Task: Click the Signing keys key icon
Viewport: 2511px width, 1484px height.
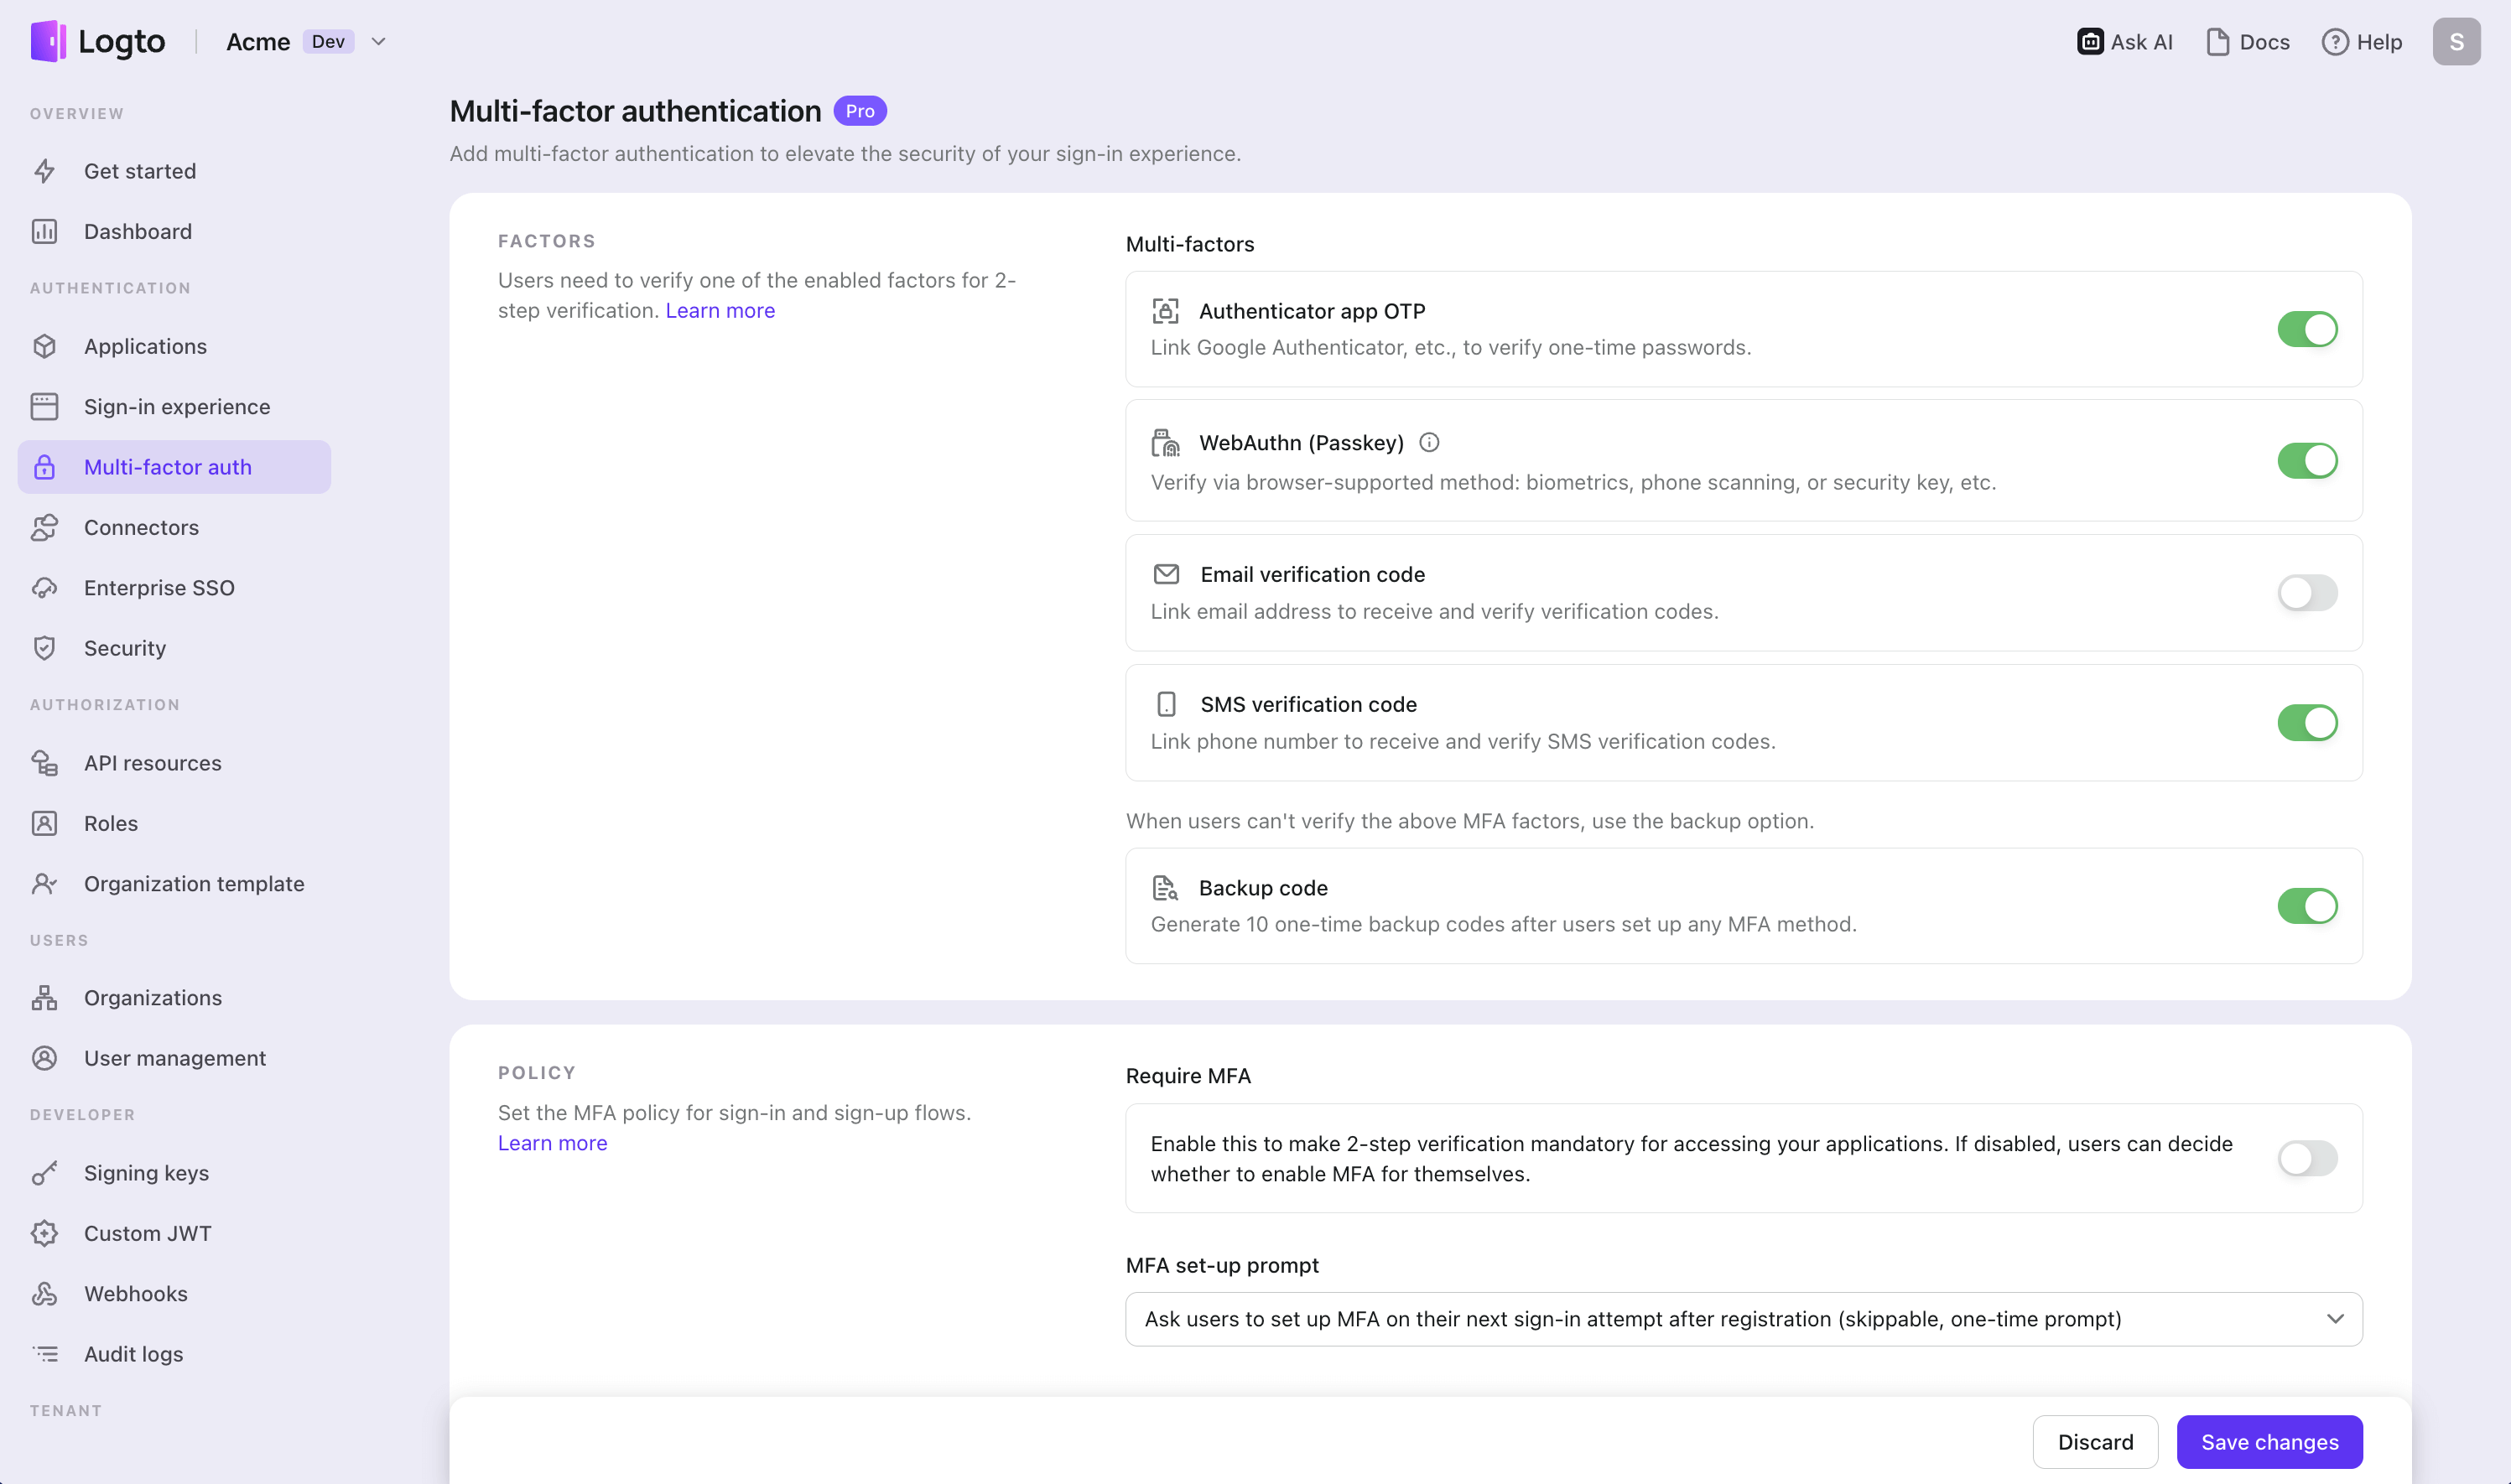Action: click(45, 1173)
